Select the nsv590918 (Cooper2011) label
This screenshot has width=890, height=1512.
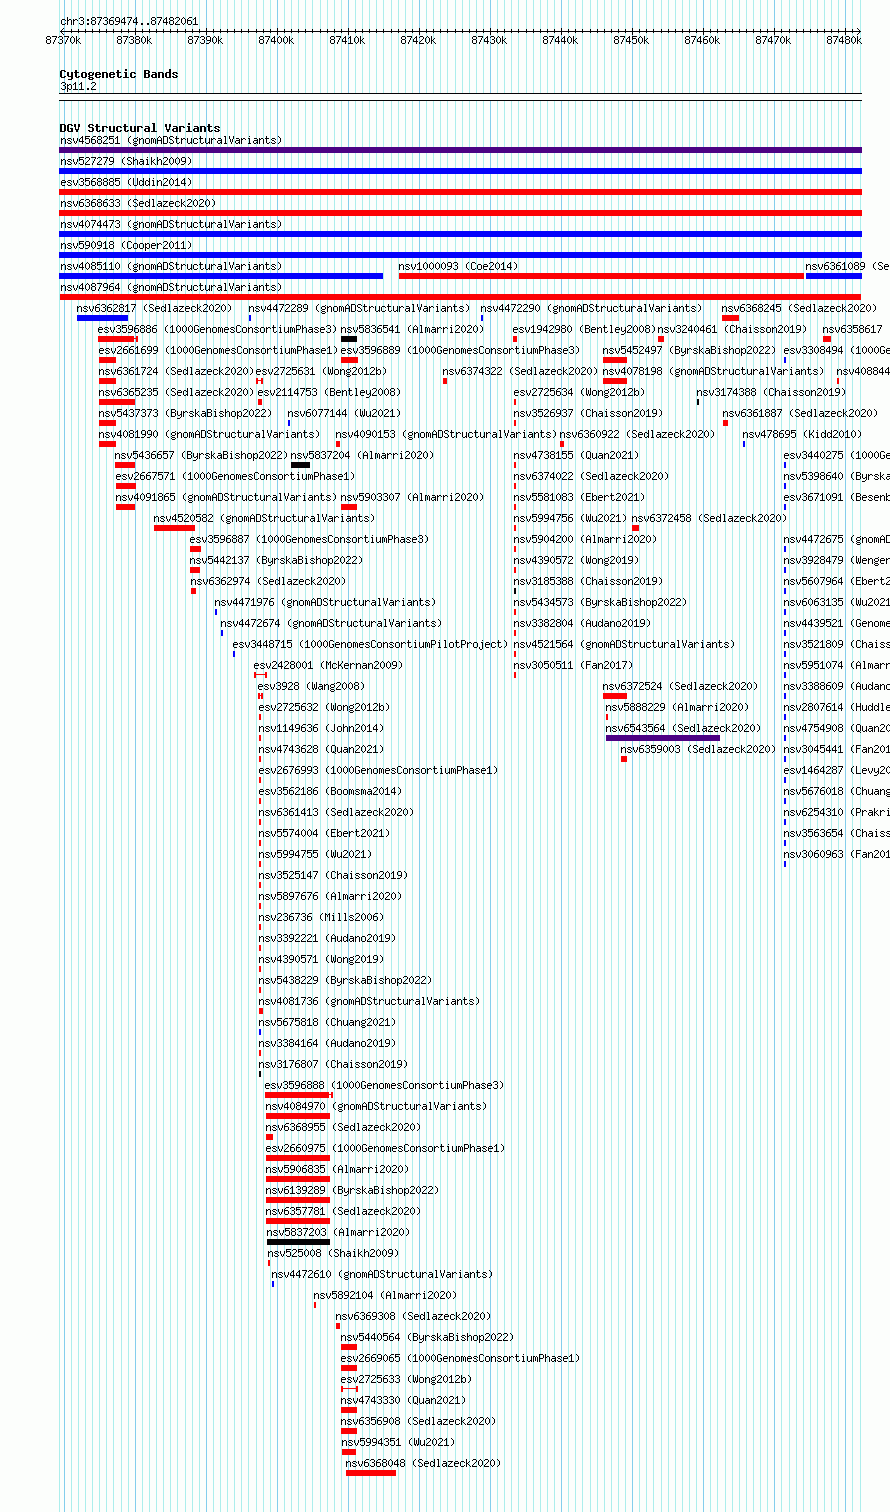pos(126,245)
